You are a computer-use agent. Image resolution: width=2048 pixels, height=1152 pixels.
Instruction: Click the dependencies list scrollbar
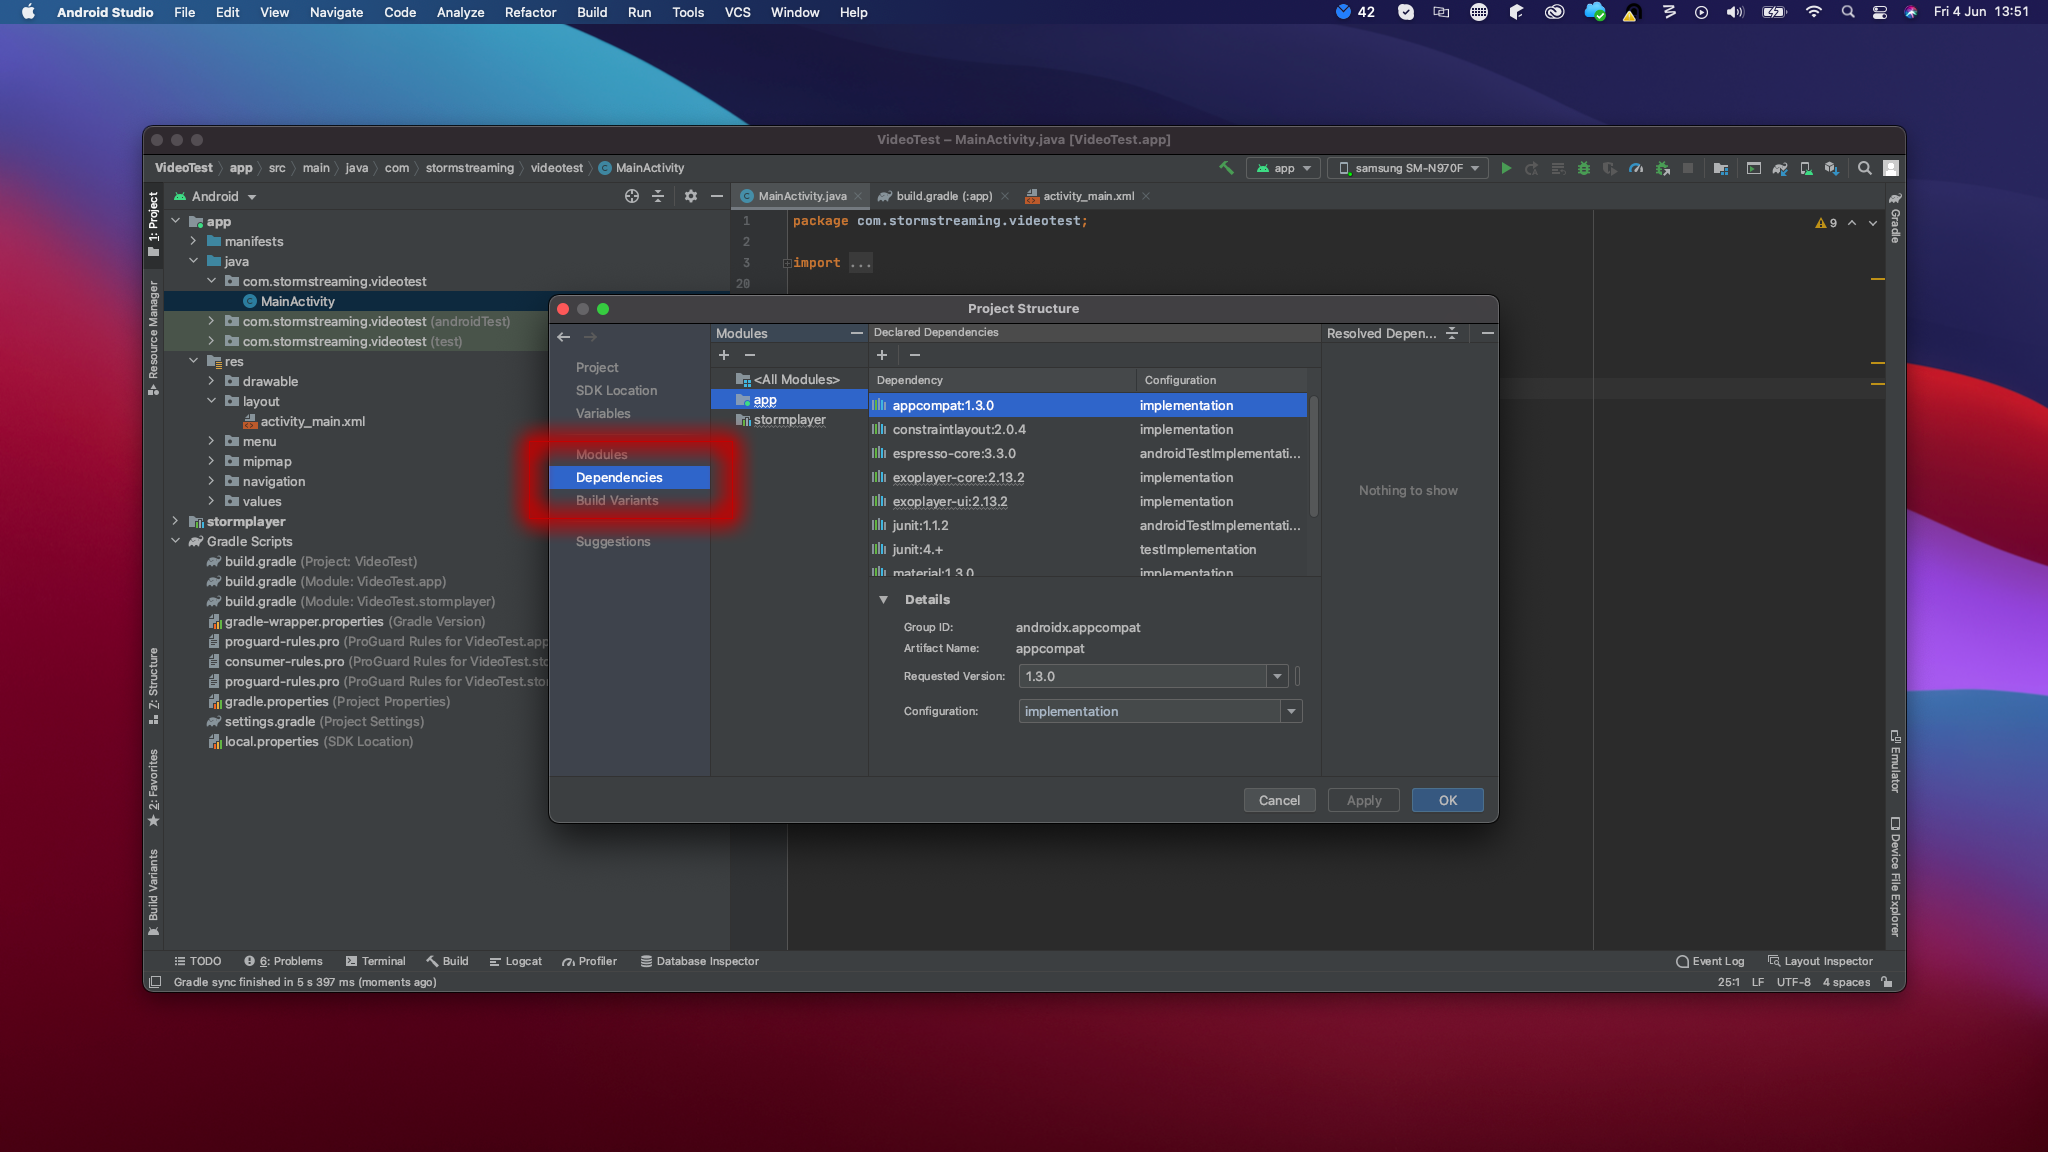pos(1313,456)
